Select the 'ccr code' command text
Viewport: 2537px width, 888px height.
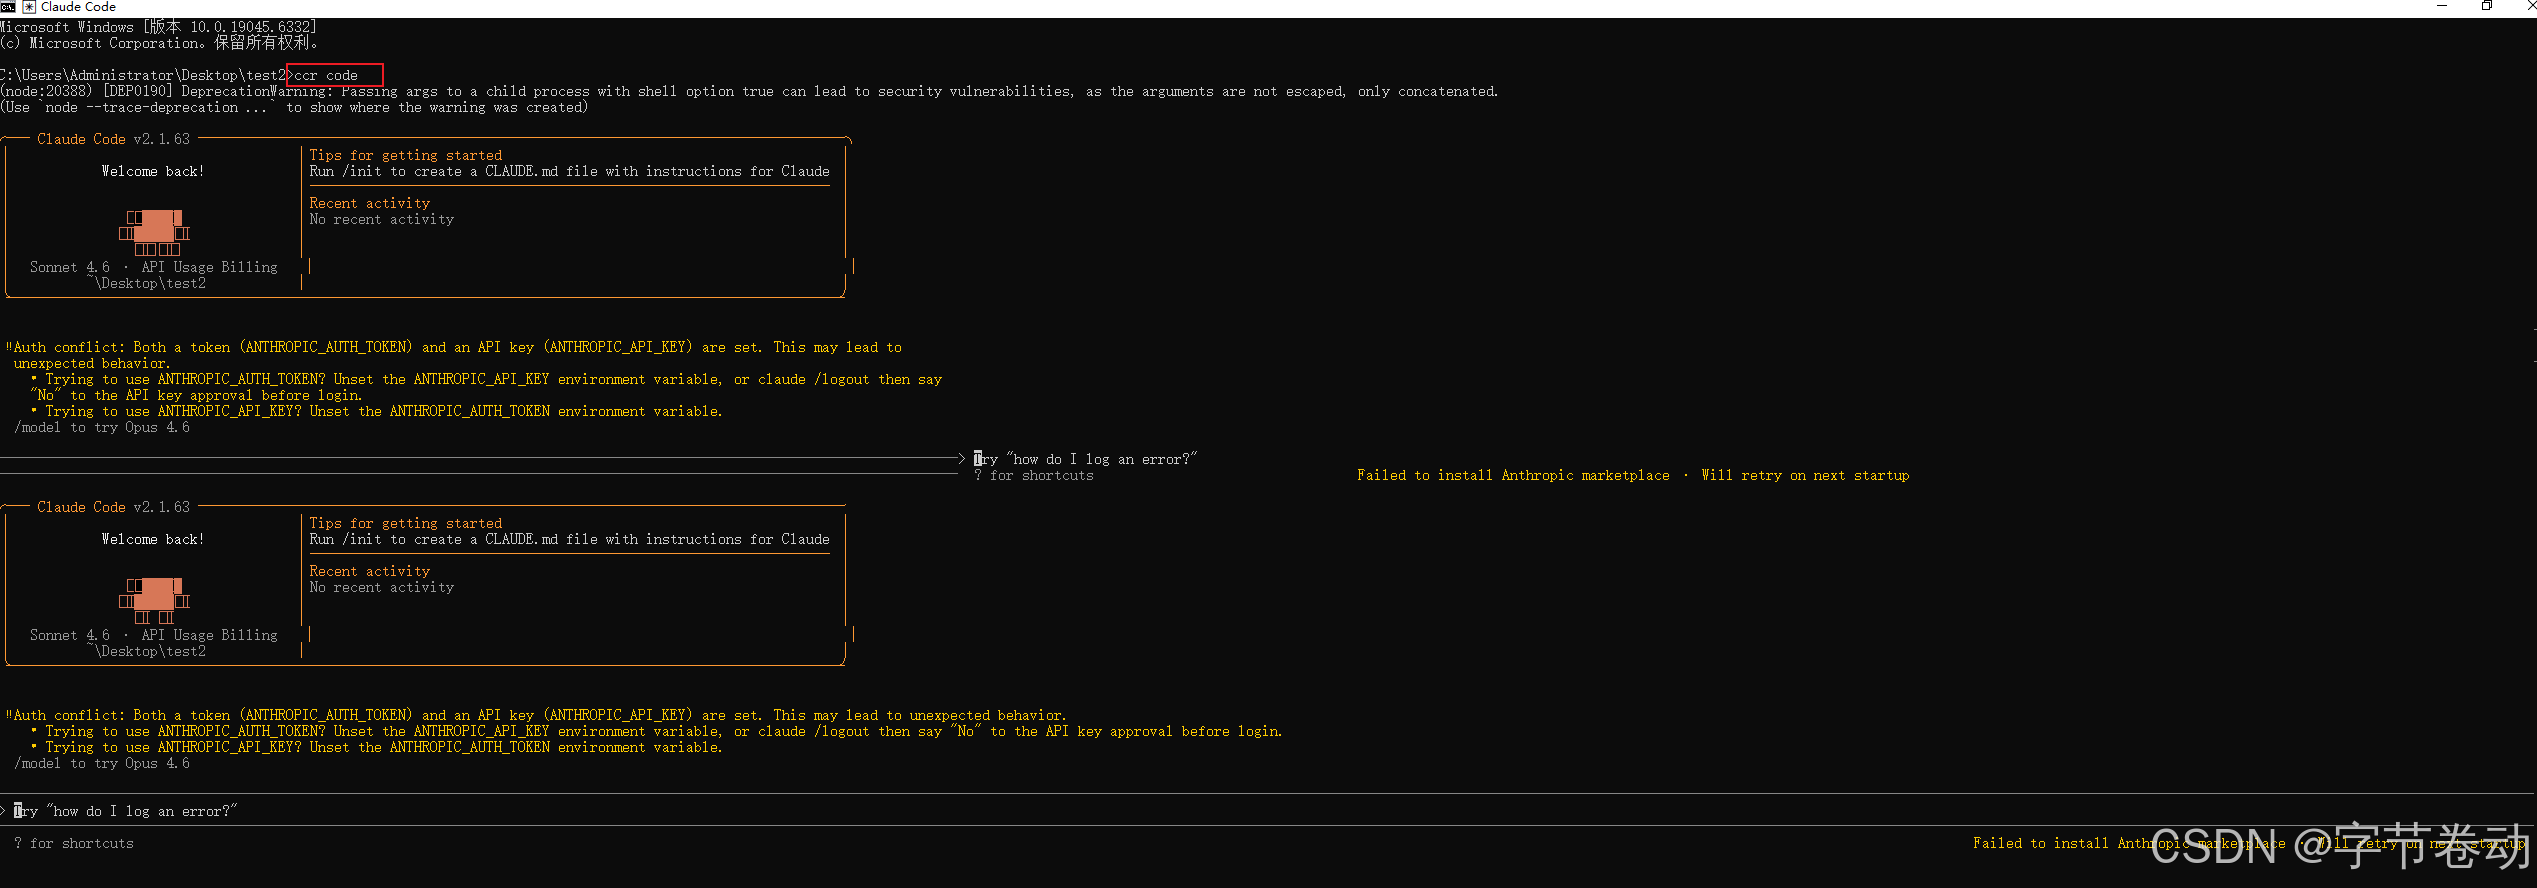[326, 75]
